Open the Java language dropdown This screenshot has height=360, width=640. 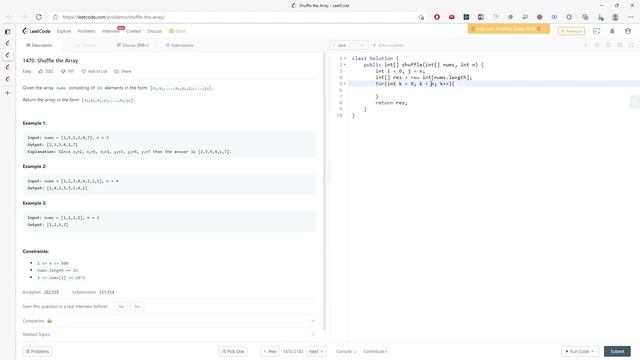[x=349, y=45]
